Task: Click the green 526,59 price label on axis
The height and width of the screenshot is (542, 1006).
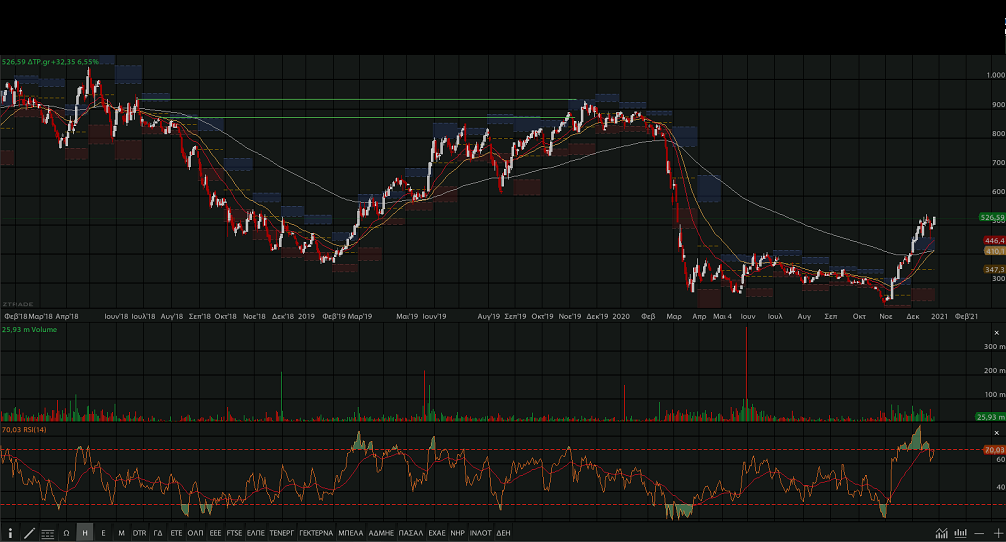Action: (x=991, y=217)
